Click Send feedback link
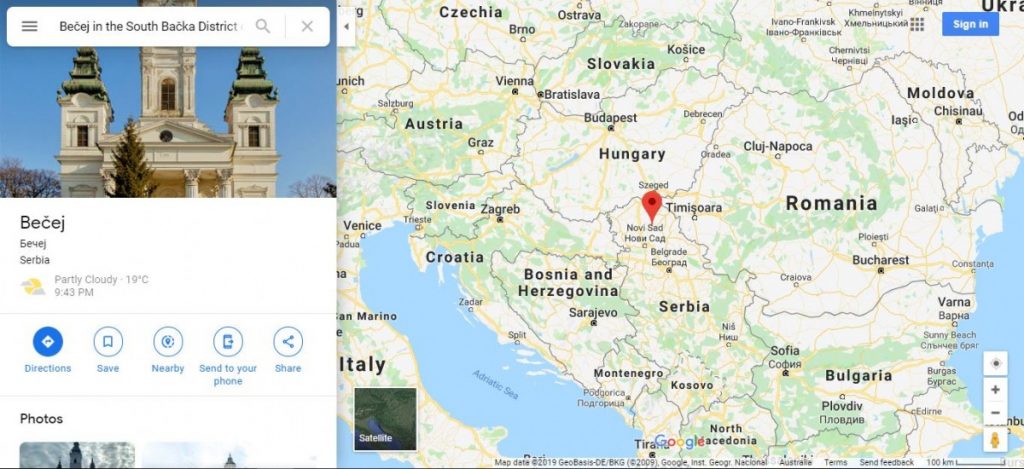Viewport: 1024px width, 469px height. tap(886, 462)
